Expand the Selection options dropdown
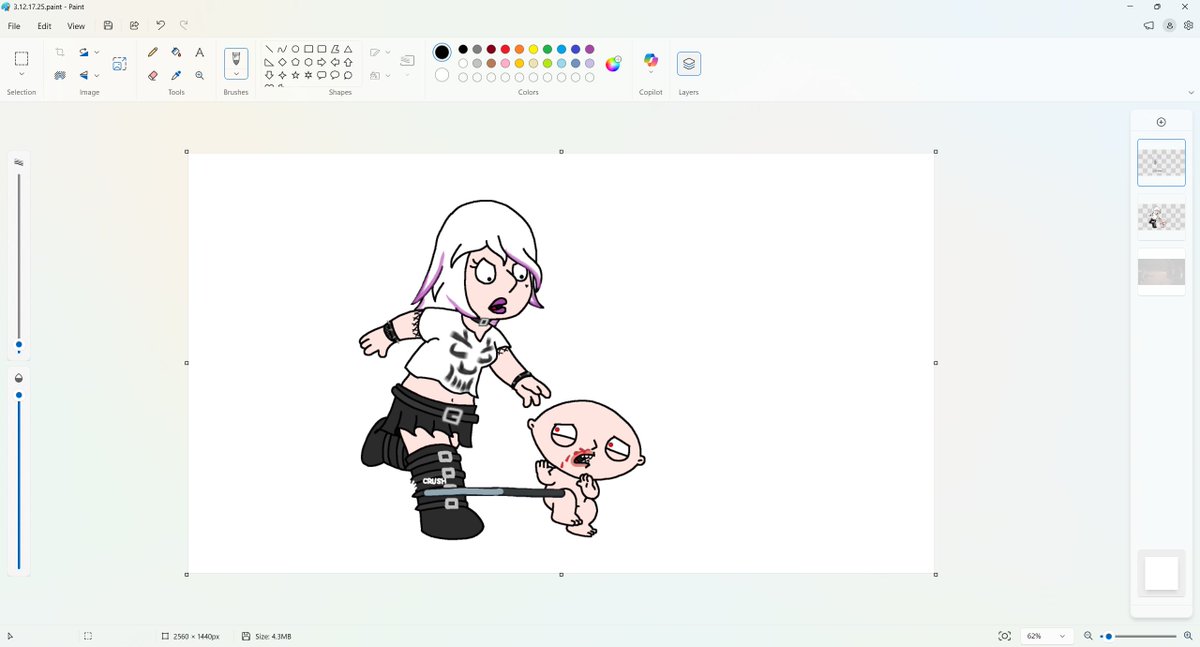This screenshot has height=647, width=1200. (21, 74)
